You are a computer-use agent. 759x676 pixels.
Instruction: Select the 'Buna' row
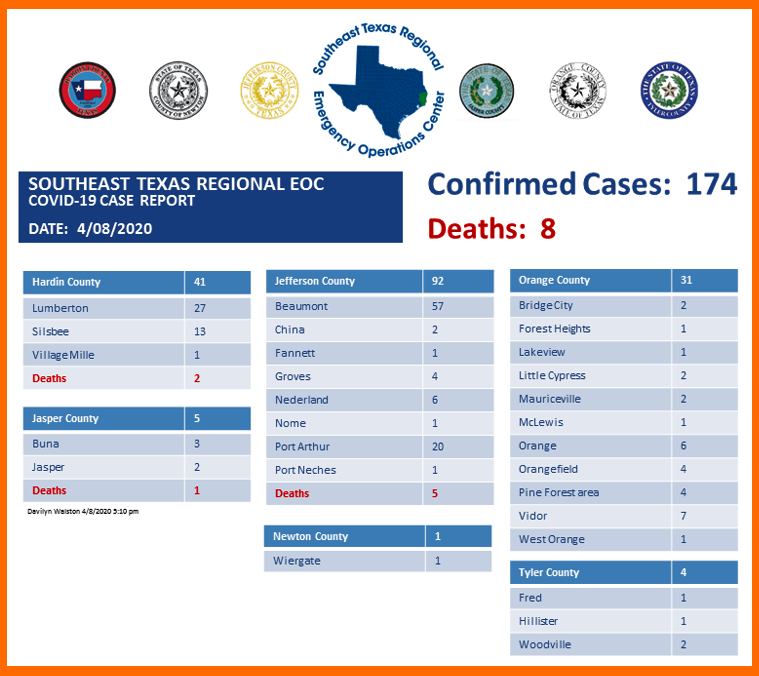137,444
